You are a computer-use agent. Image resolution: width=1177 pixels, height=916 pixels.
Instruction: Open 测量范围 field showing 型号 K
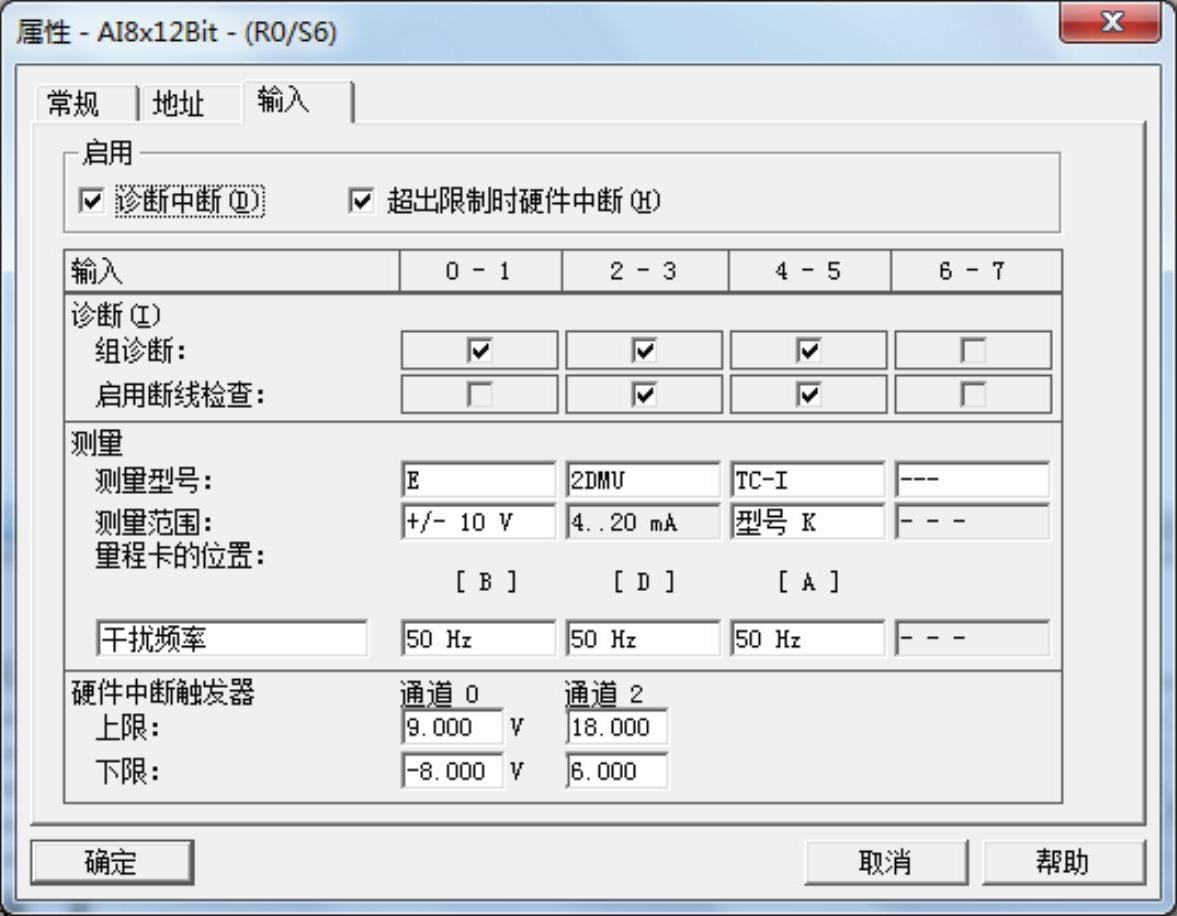[x=808, y=522]
